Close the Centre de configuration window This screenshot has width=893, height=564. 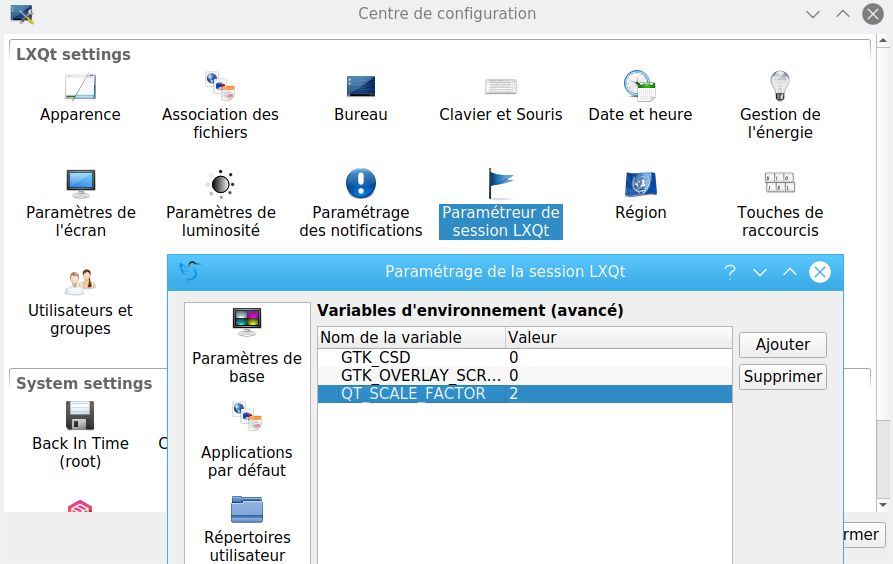click(872, 14)
